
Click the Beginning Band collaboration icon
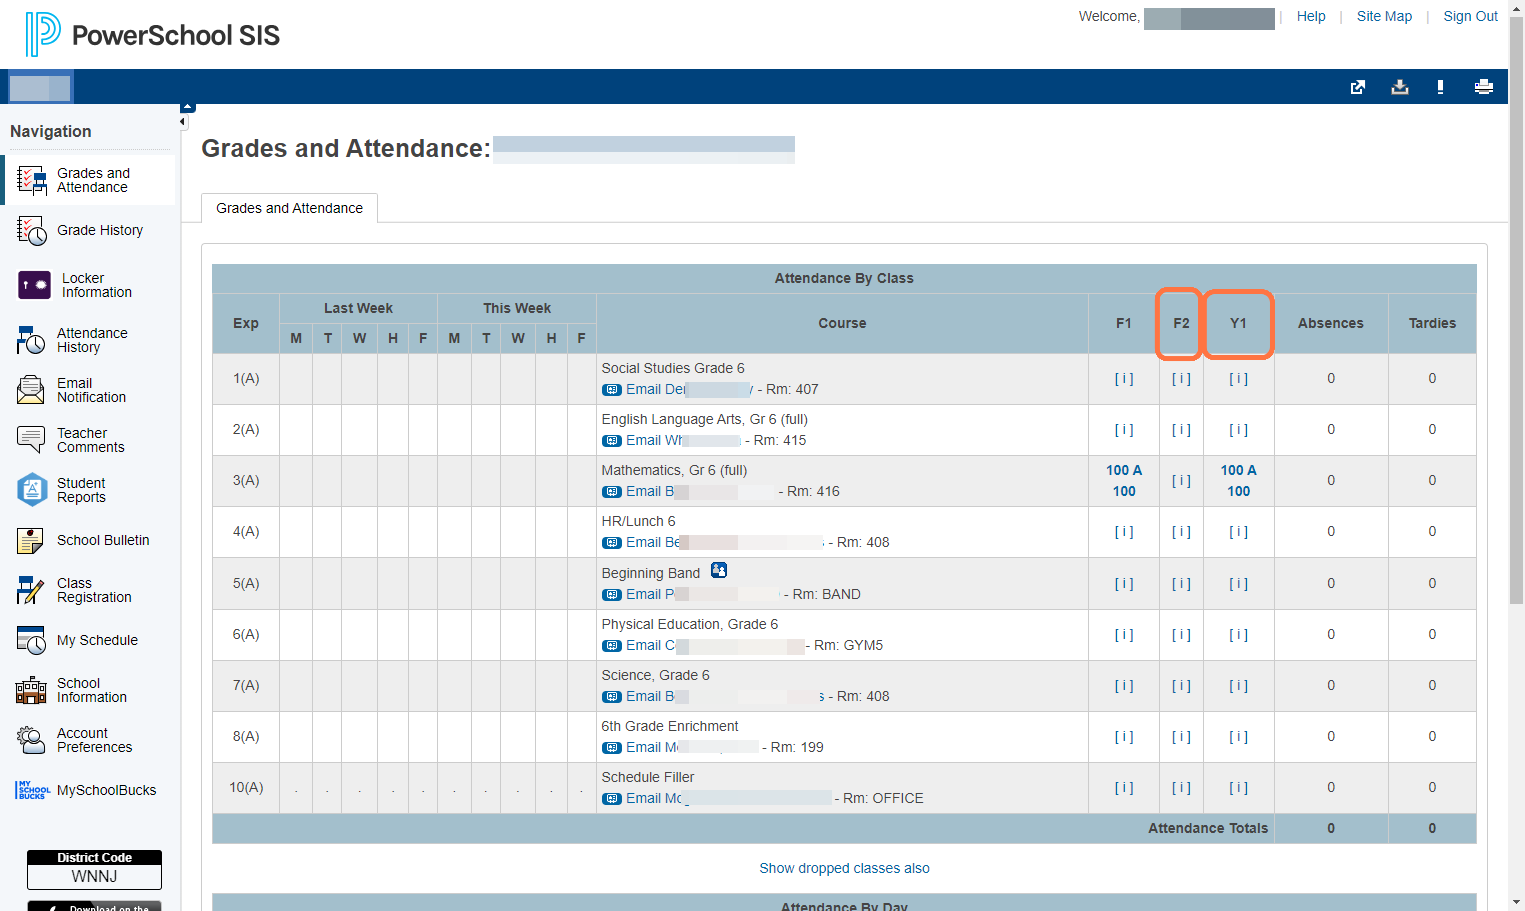(719, 570)
